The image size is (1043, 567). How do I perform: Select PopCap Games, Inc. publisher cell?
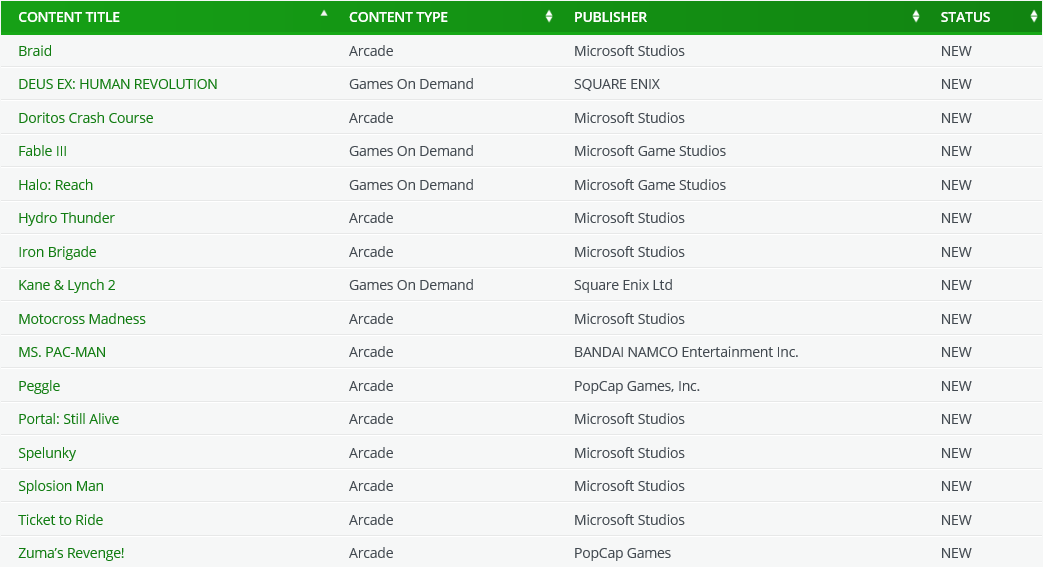pyautogui.click(x=637, y=386)
